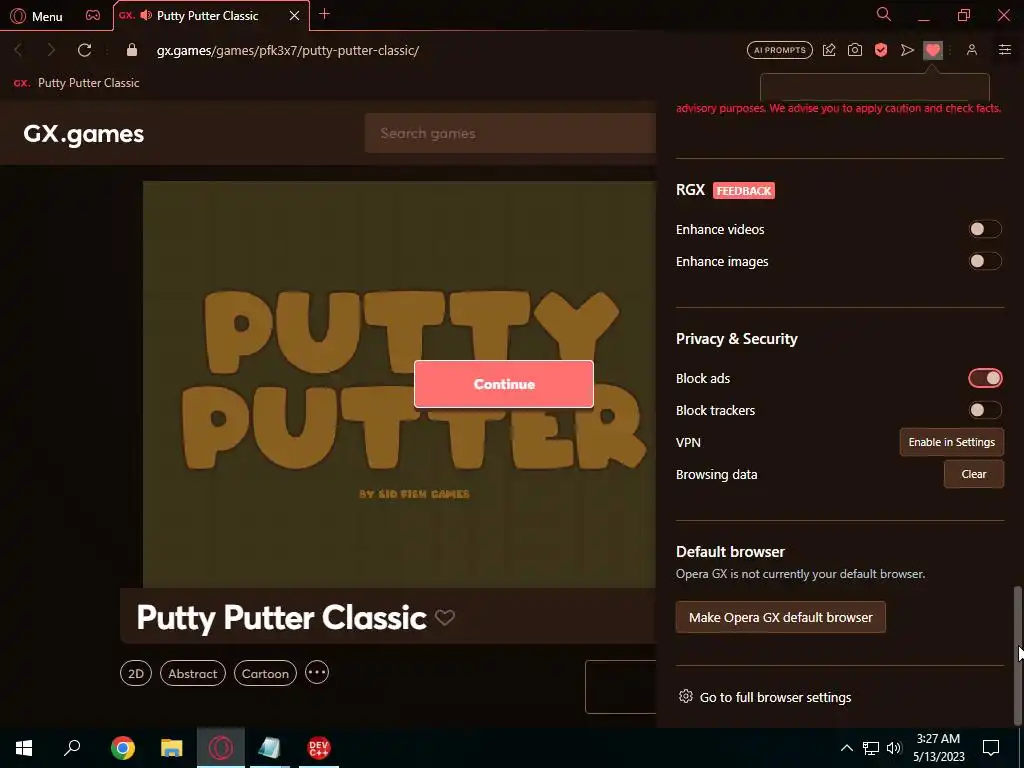Click the share page icon
Image resolution: width=1024 pixels, height=768 pixels.
pyautogui.click(x=829, y=50)
